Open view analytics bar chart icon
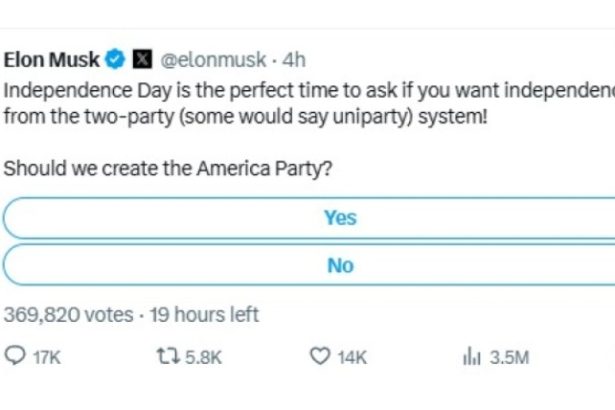The width and height of the screenshot is (615, 410). pos(471,356)
